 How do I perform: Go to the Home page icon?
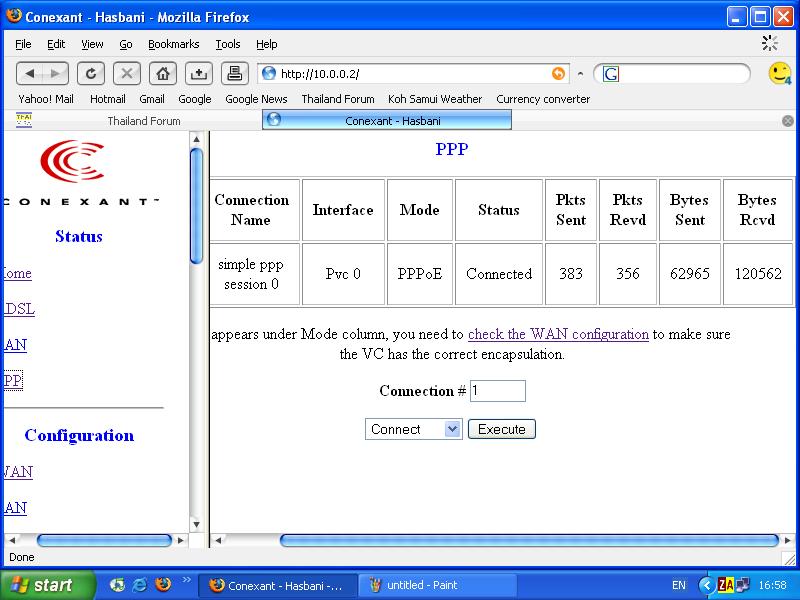tap(163, 73)
